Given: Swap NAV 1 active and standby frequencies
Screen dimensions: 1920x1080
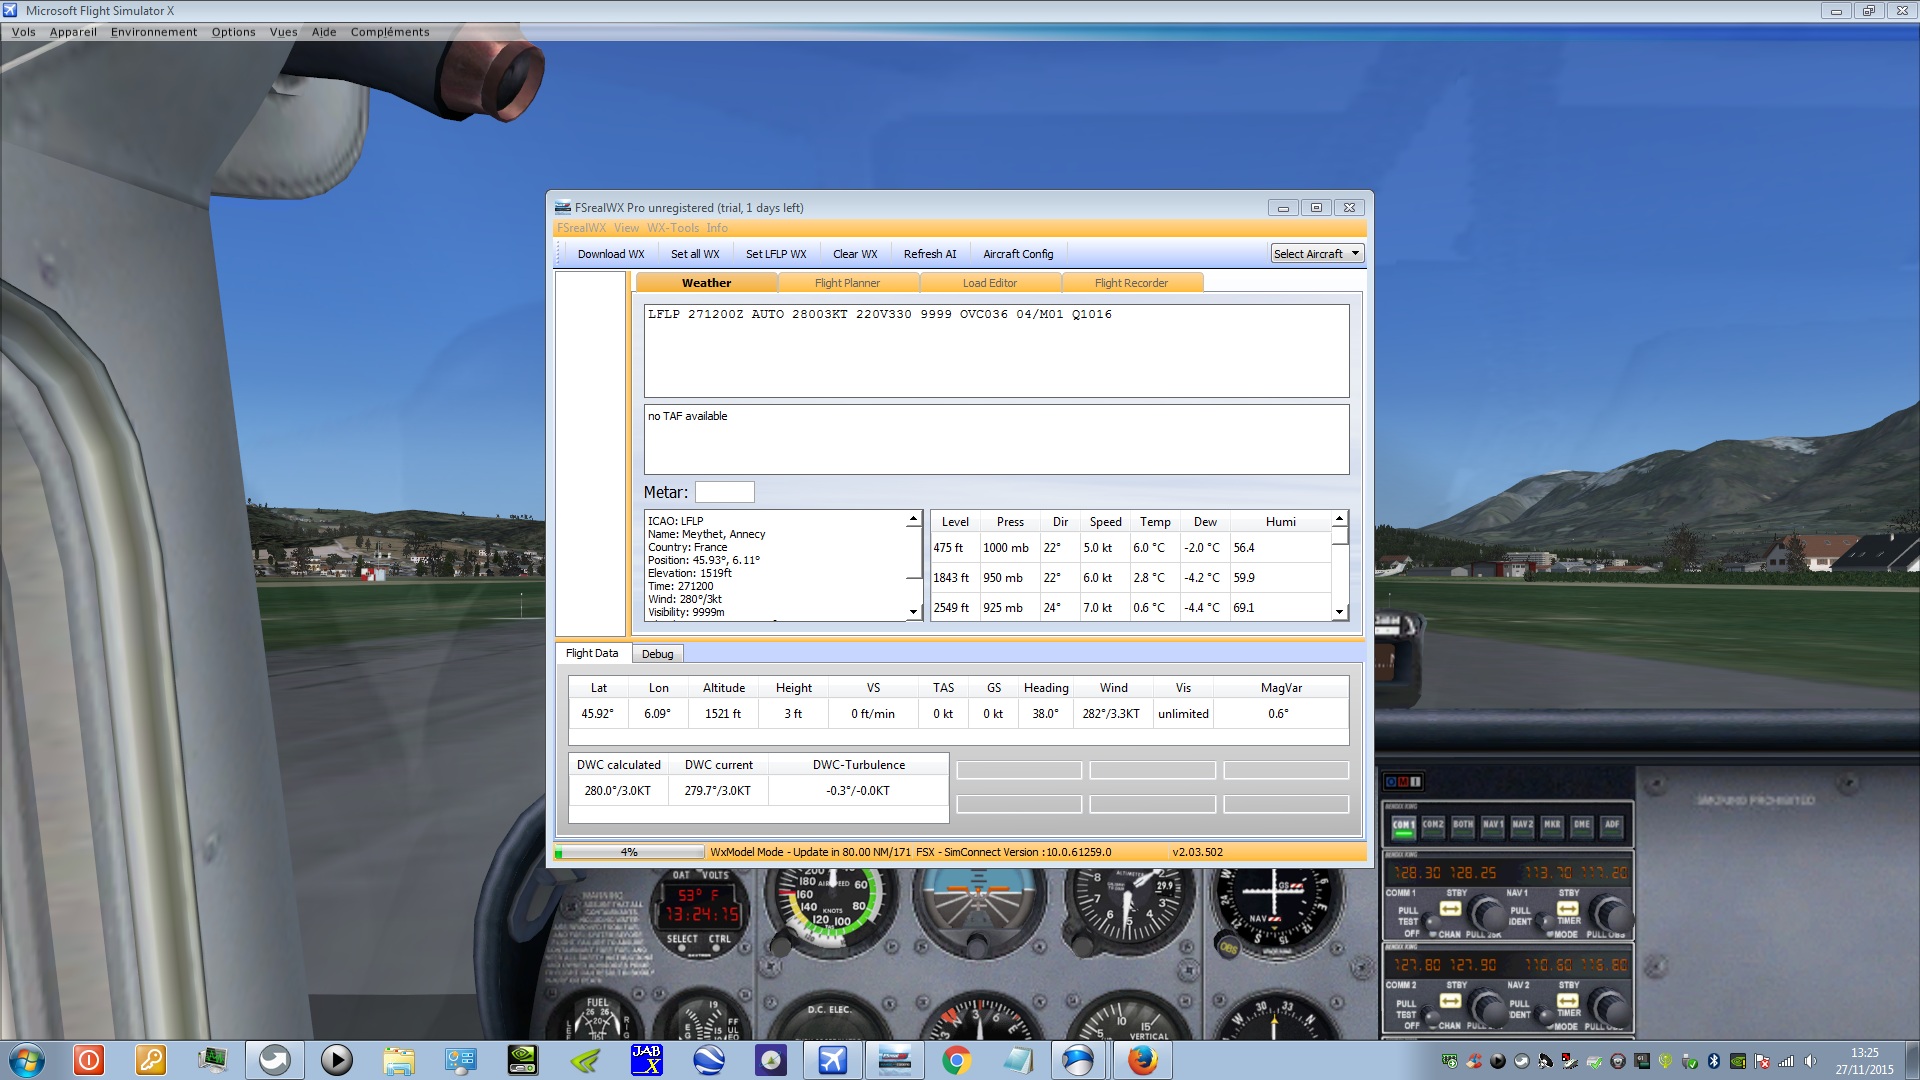Looking at the screenshot, I should pos(1567,909).
